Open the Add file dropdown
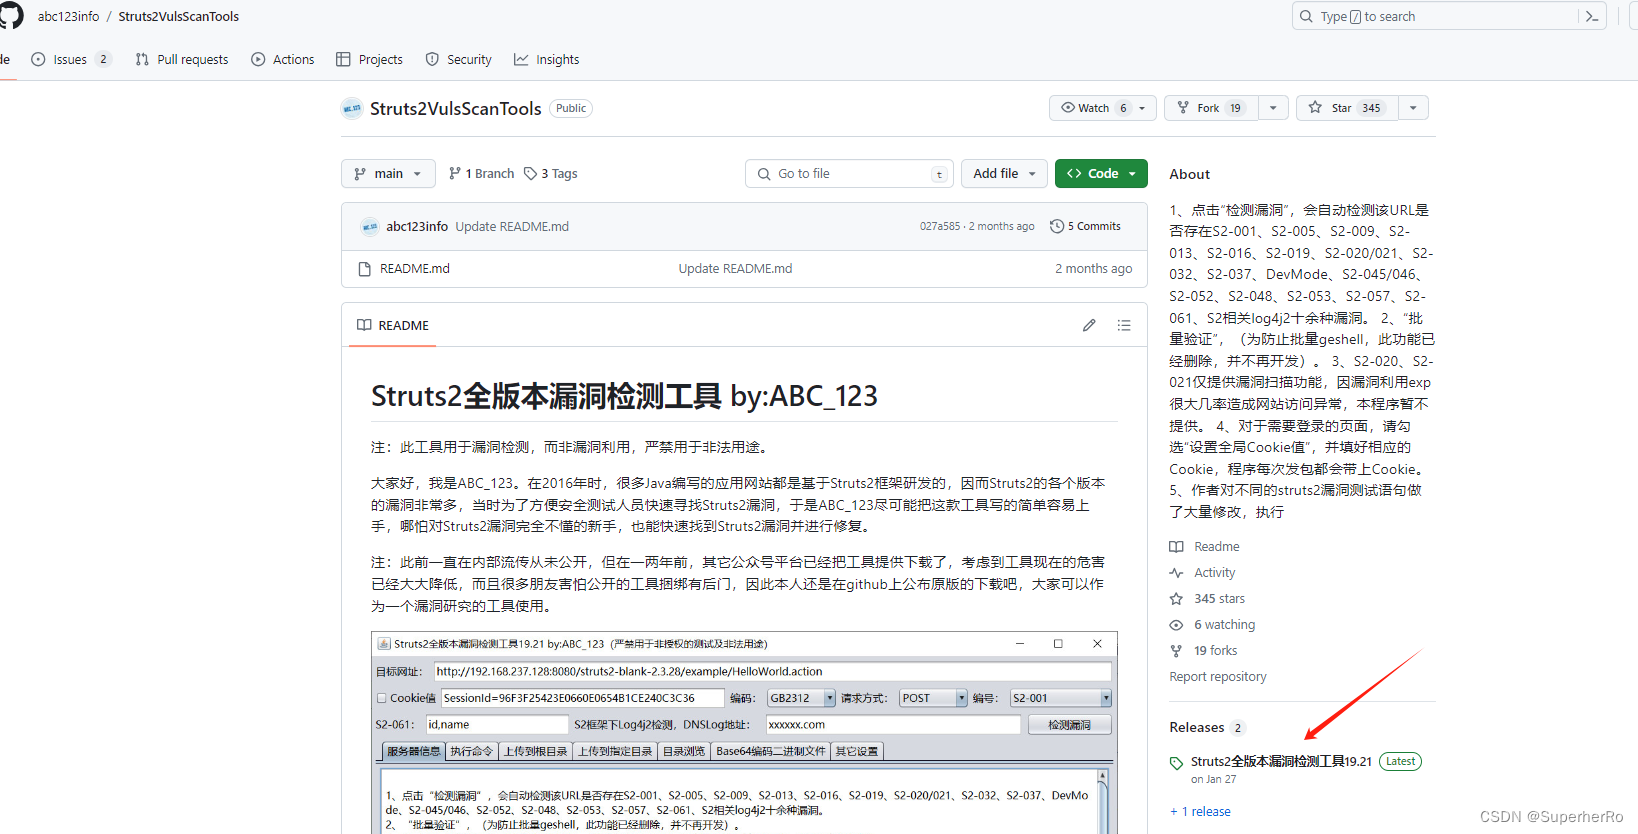The width and height of the screenshot is (1638, 834). pos(1005,173)
